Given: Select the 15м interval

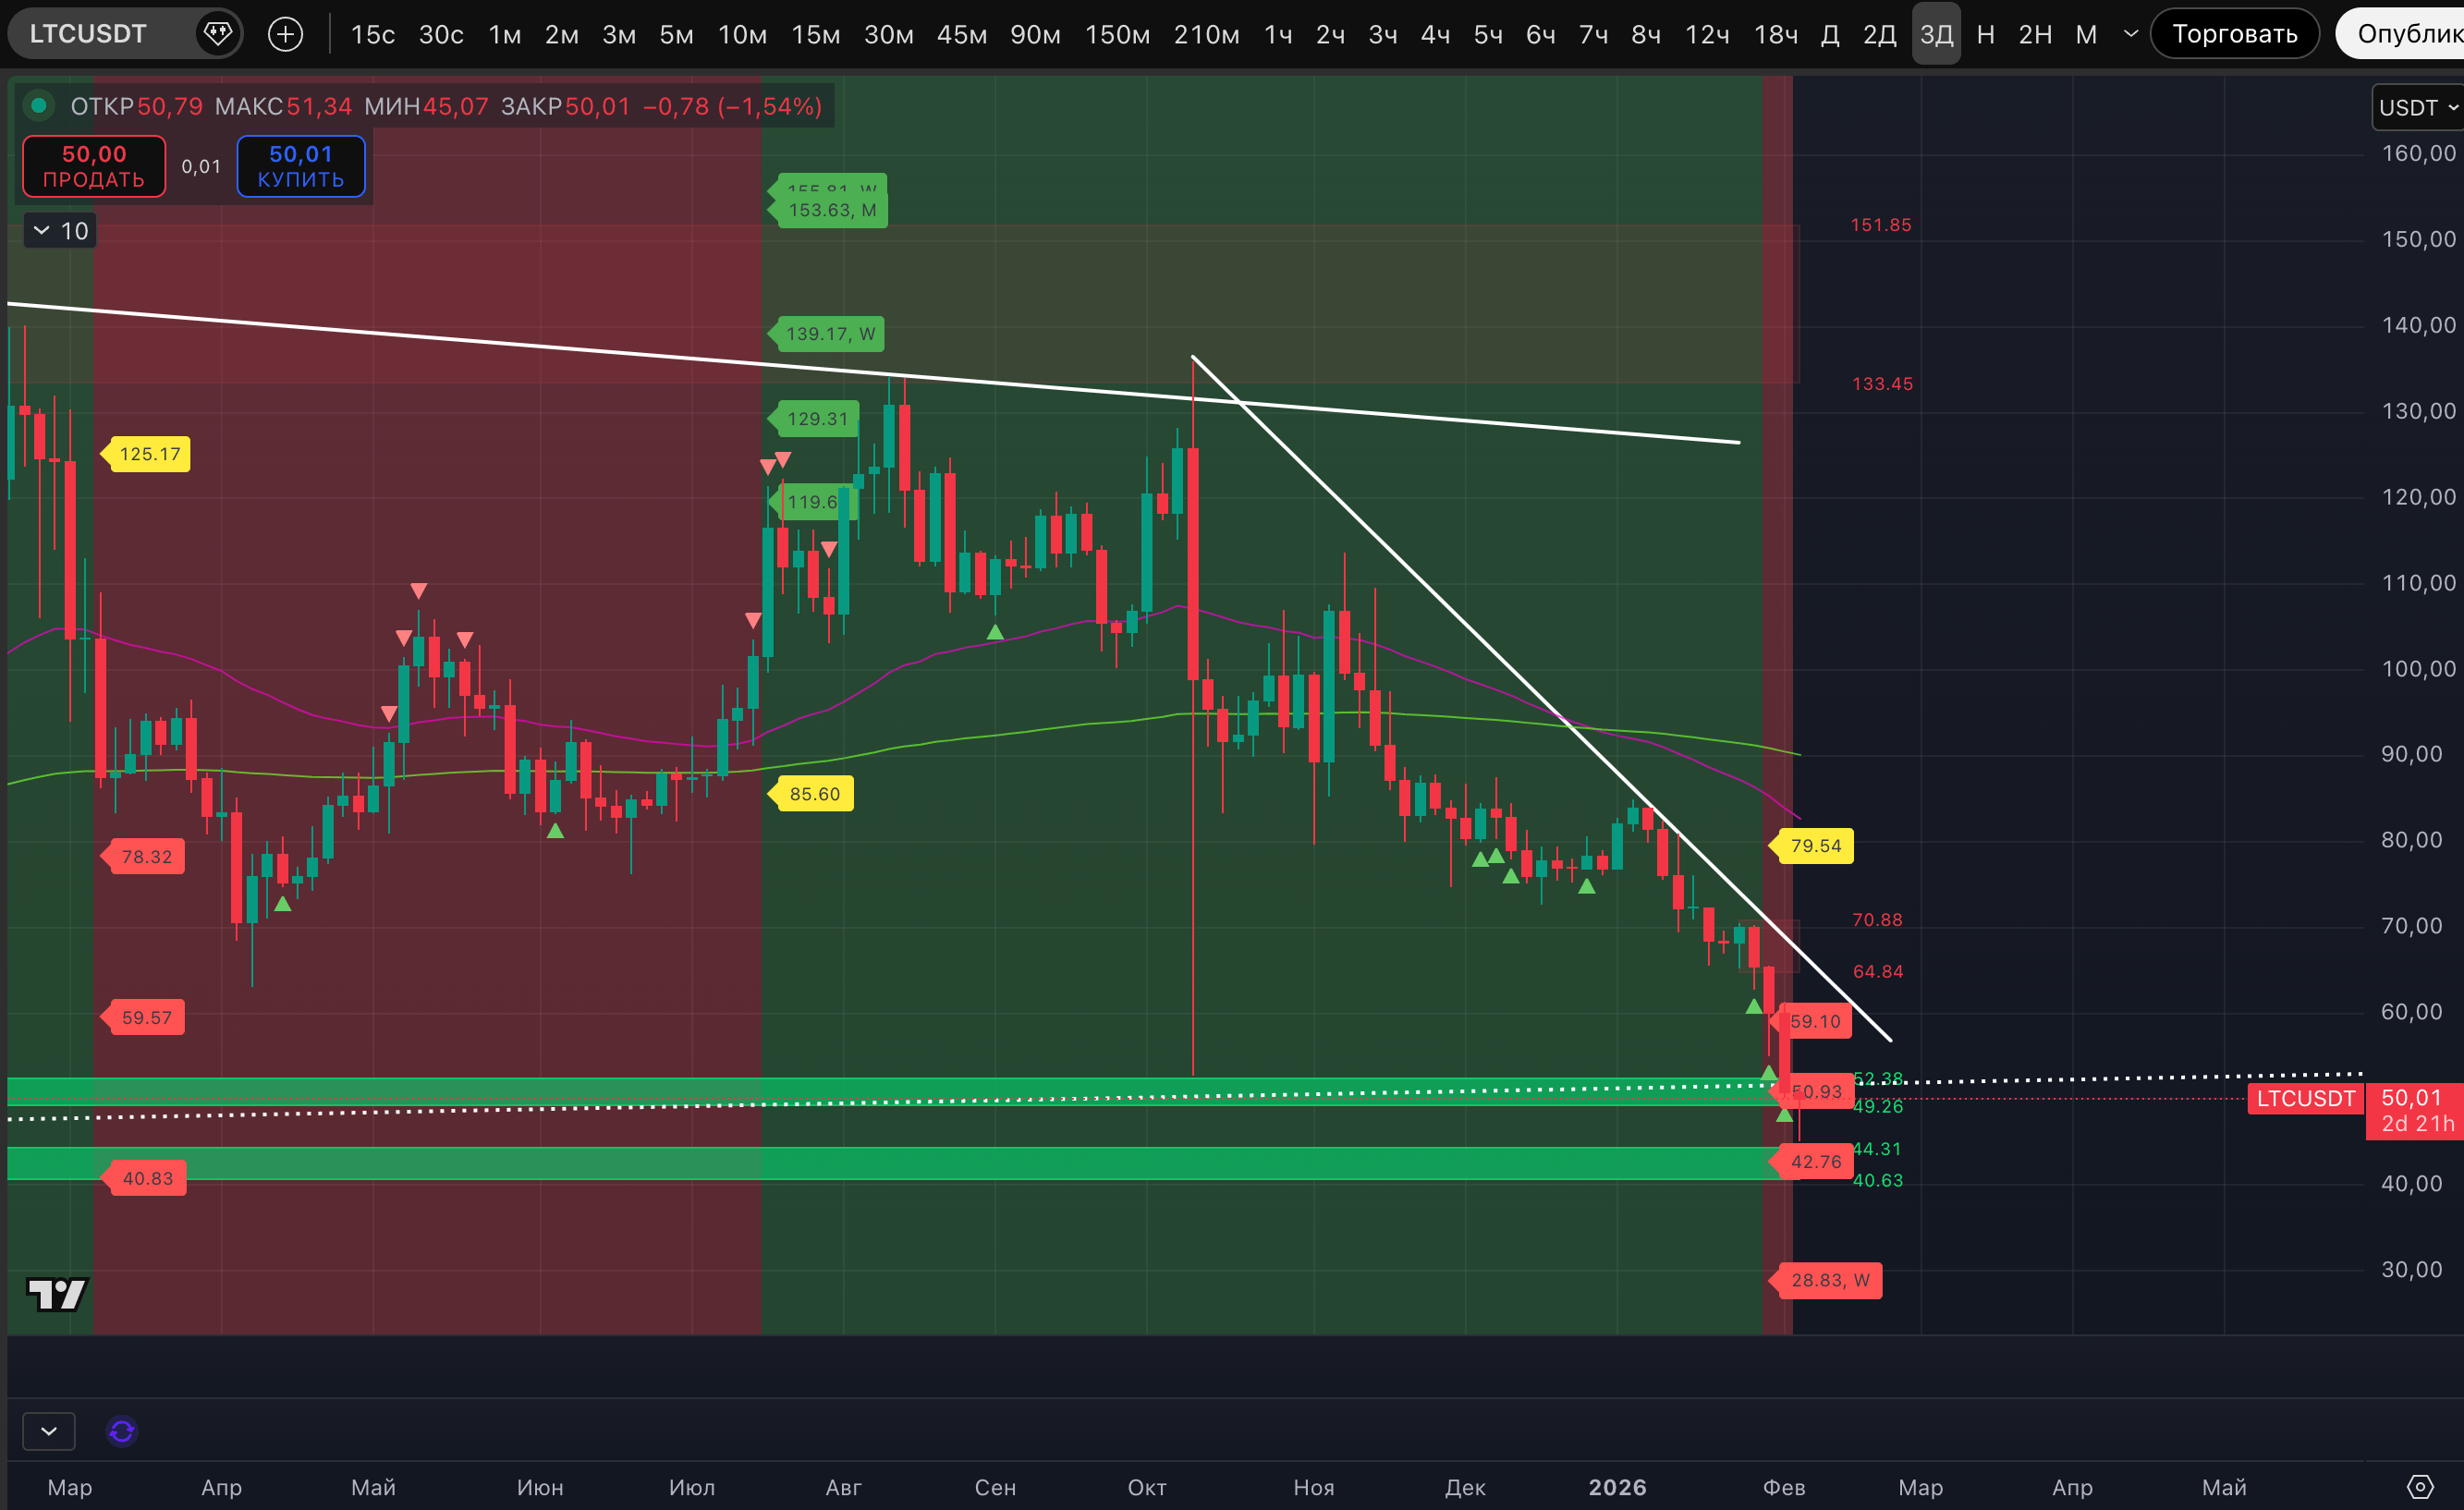Looking at the screenshot, I should tap(815, 34).
